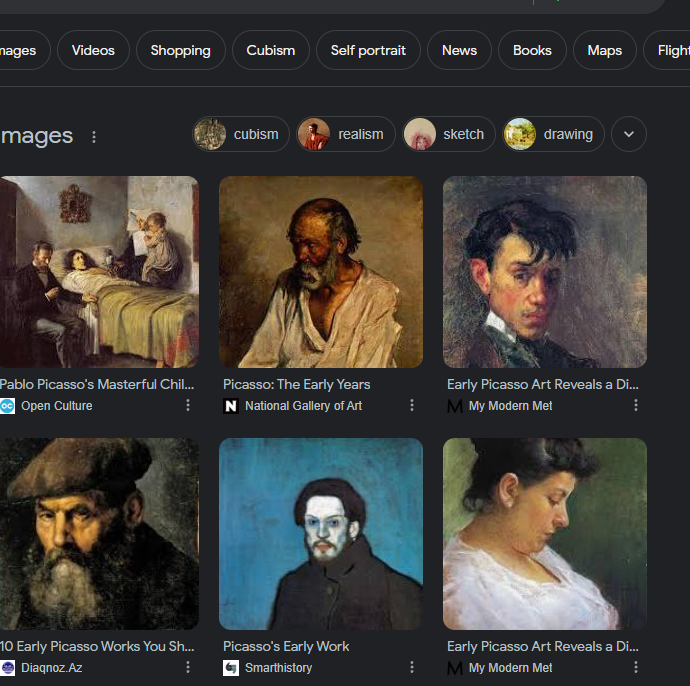Click the drawing chip thumbnail image
Screen dimensions: 690x686
[520, 134]
